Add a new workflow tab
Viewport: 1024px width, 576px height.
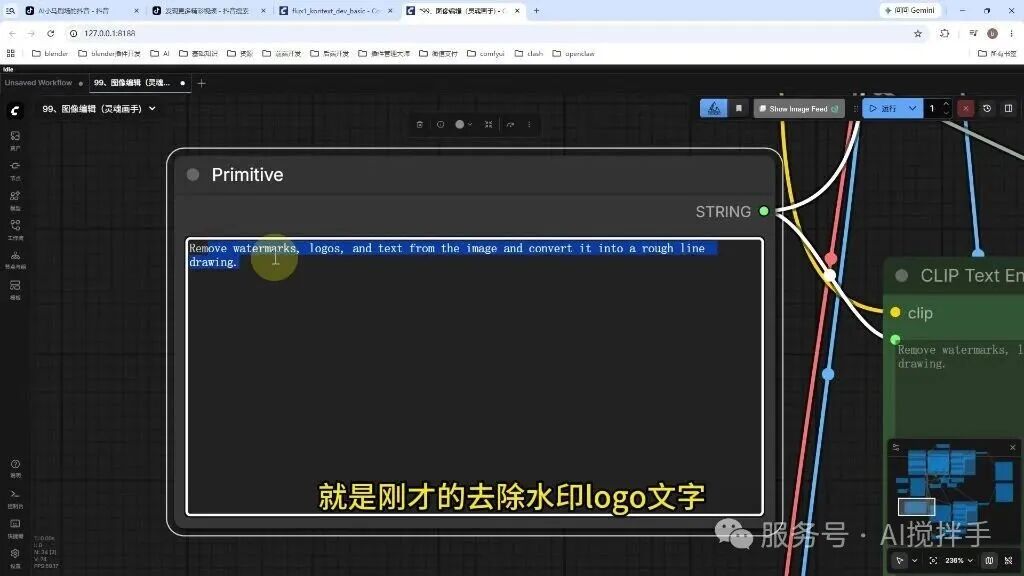pyautogui.click(x=201, y=83)
